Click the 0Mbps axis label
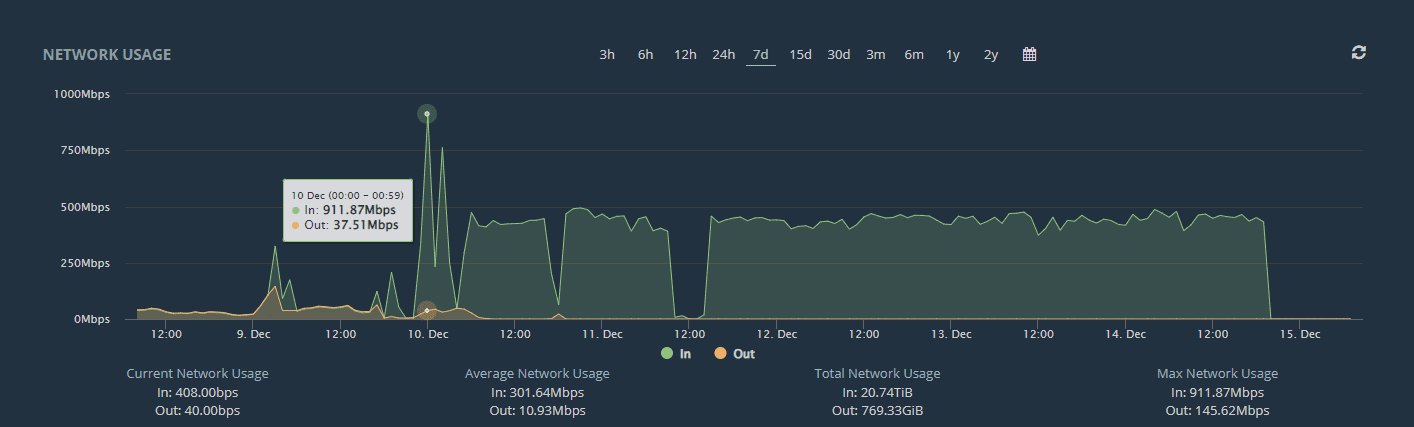The width and height of the screenshot is (1414, 427). click(91, 319)
